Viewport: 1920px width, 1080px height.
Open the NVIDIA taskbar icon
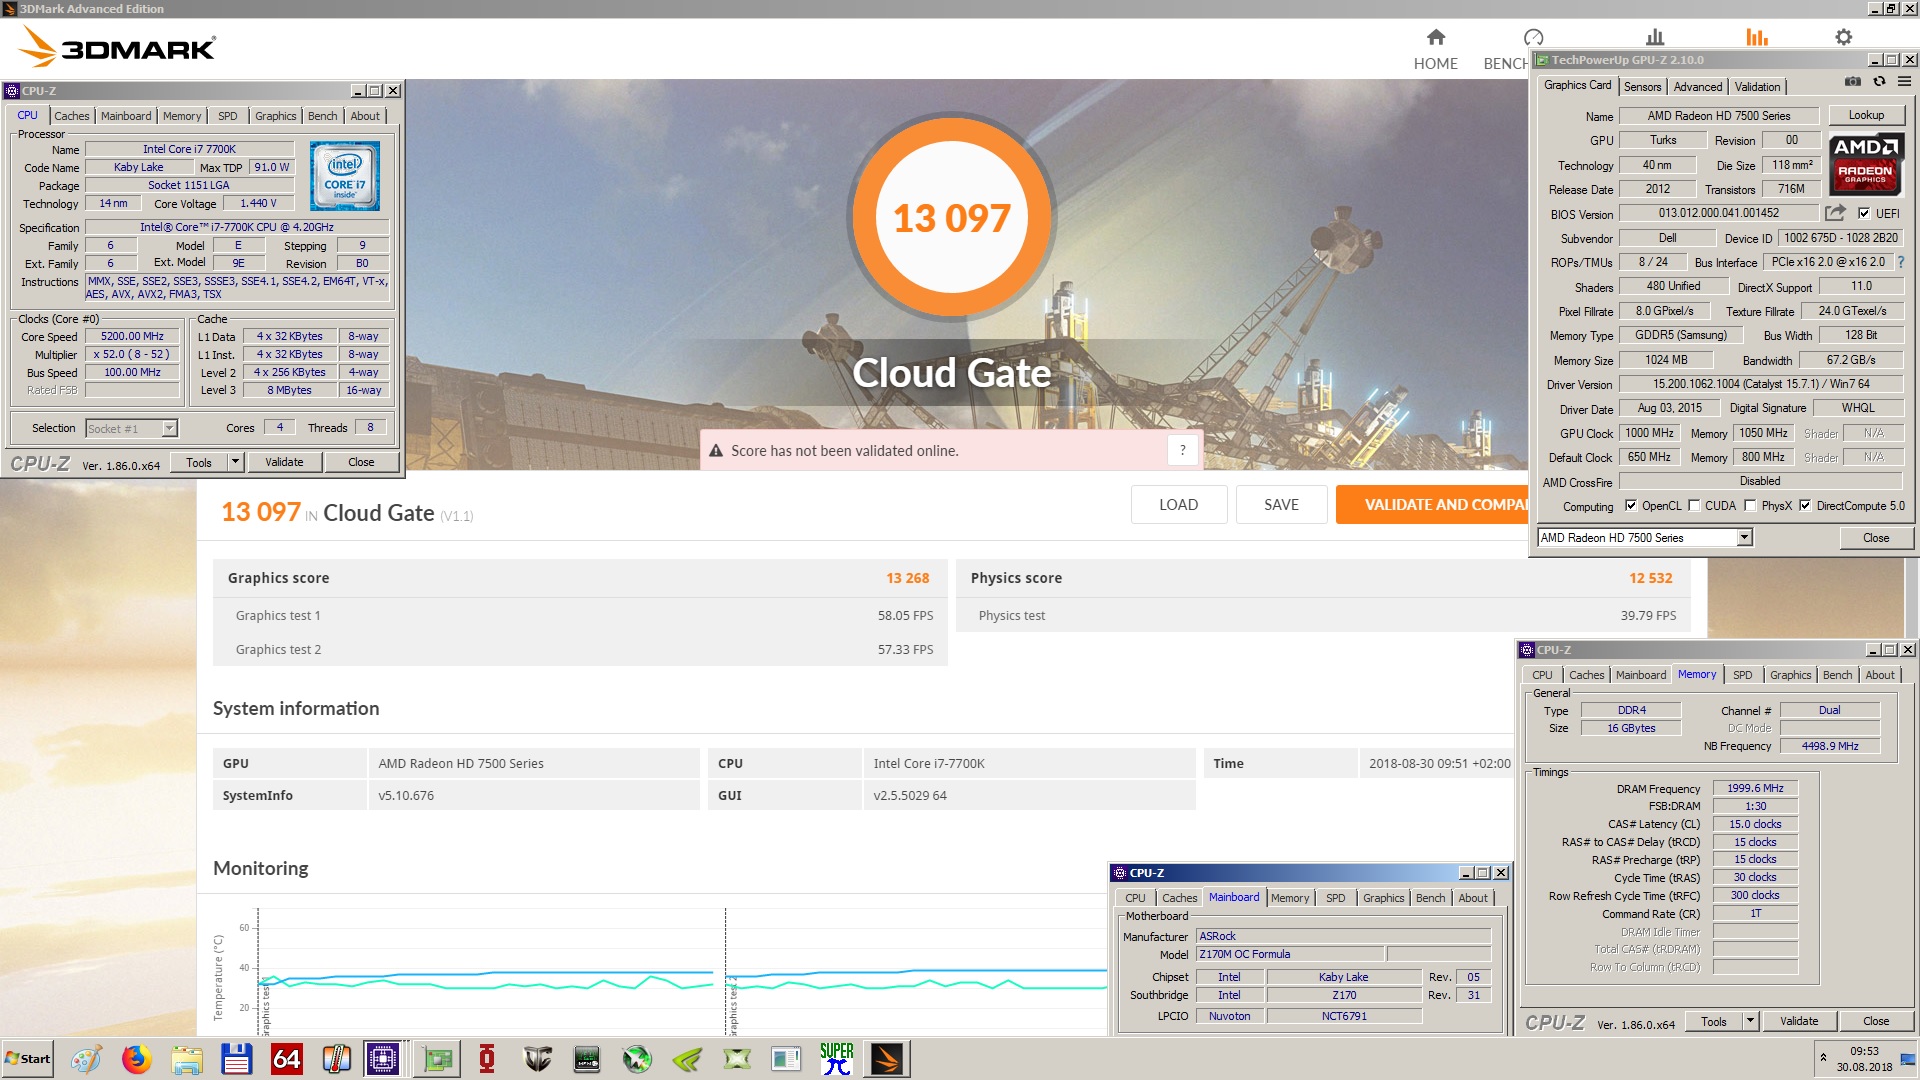pyautogui.click(x=687, y=1059)
